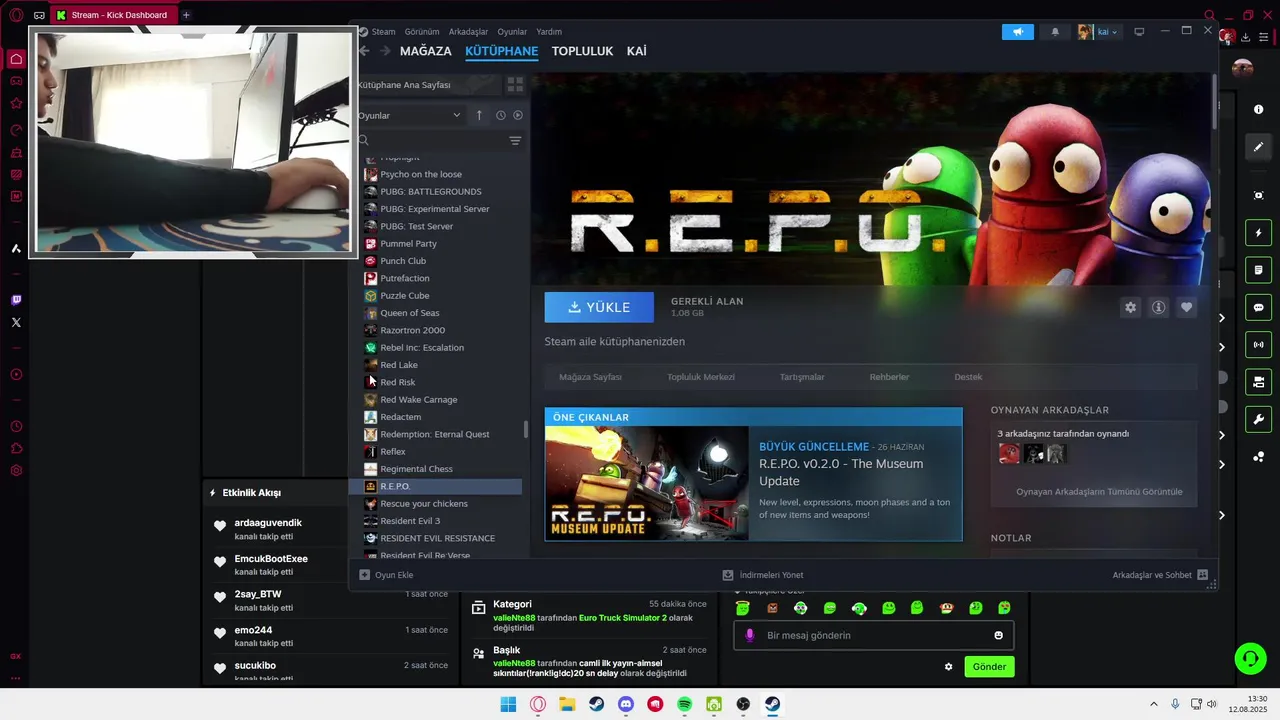Open İndirmeleri Yönet downloads link

click(763, 575)
